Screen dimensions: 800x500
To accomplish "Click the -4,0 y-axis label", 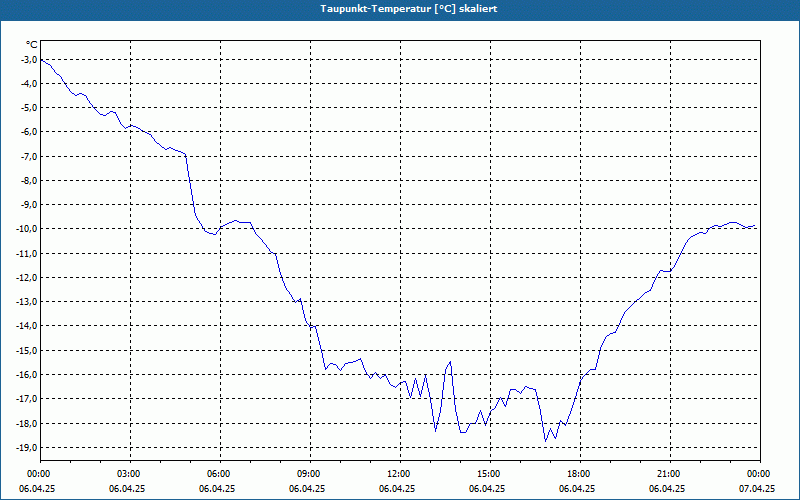I will tap(29, 84).
